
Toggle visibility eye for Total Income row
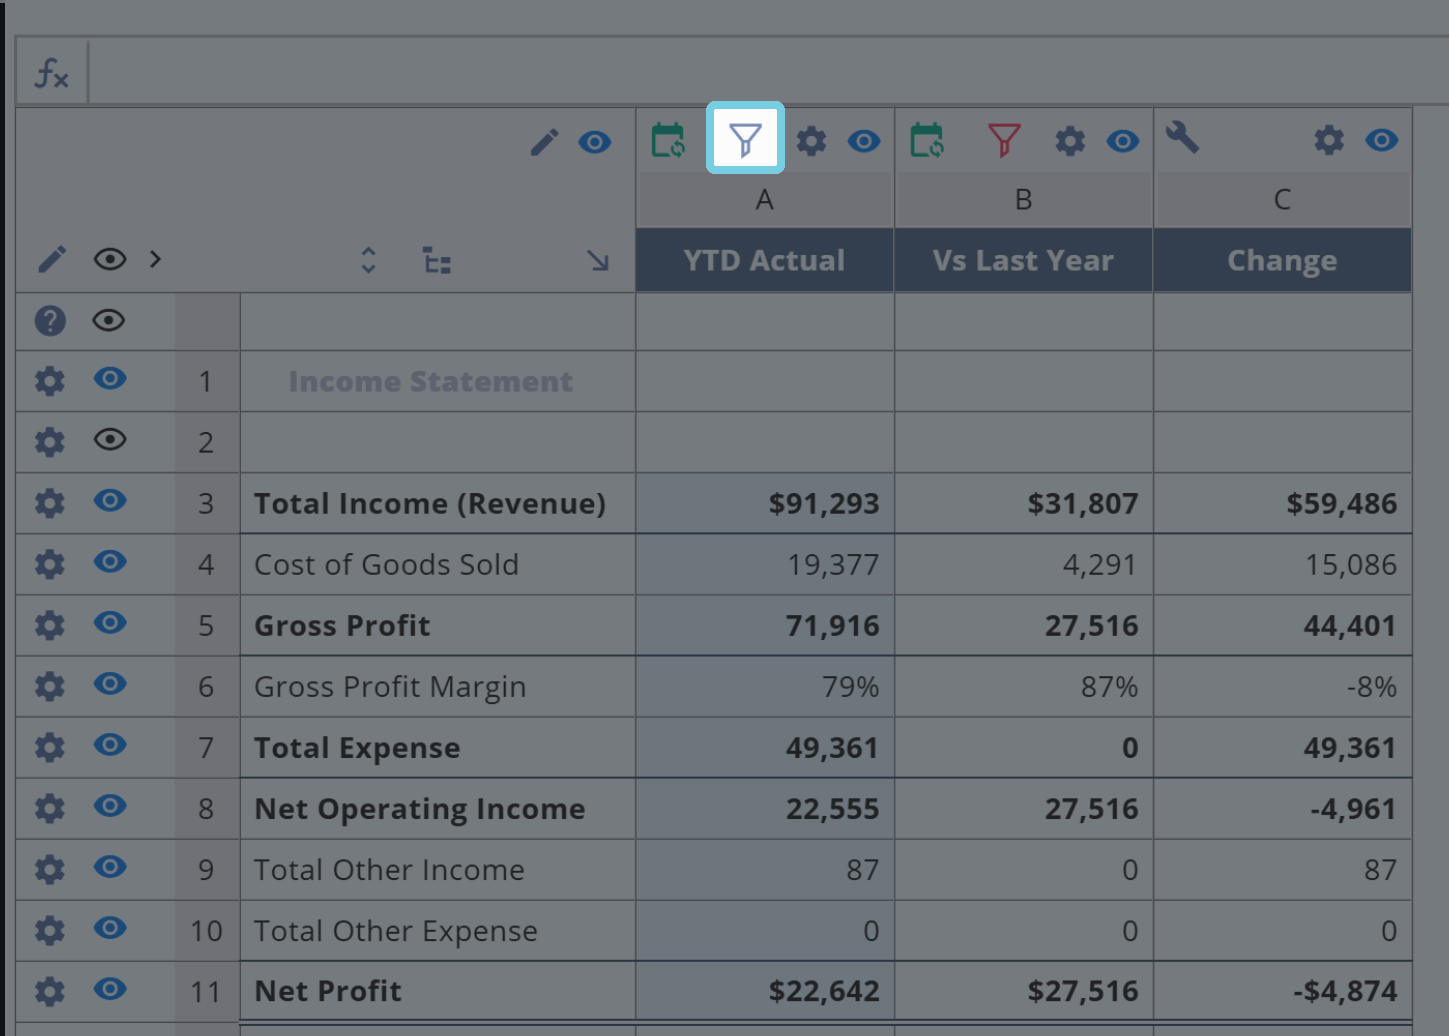(110, 500)
